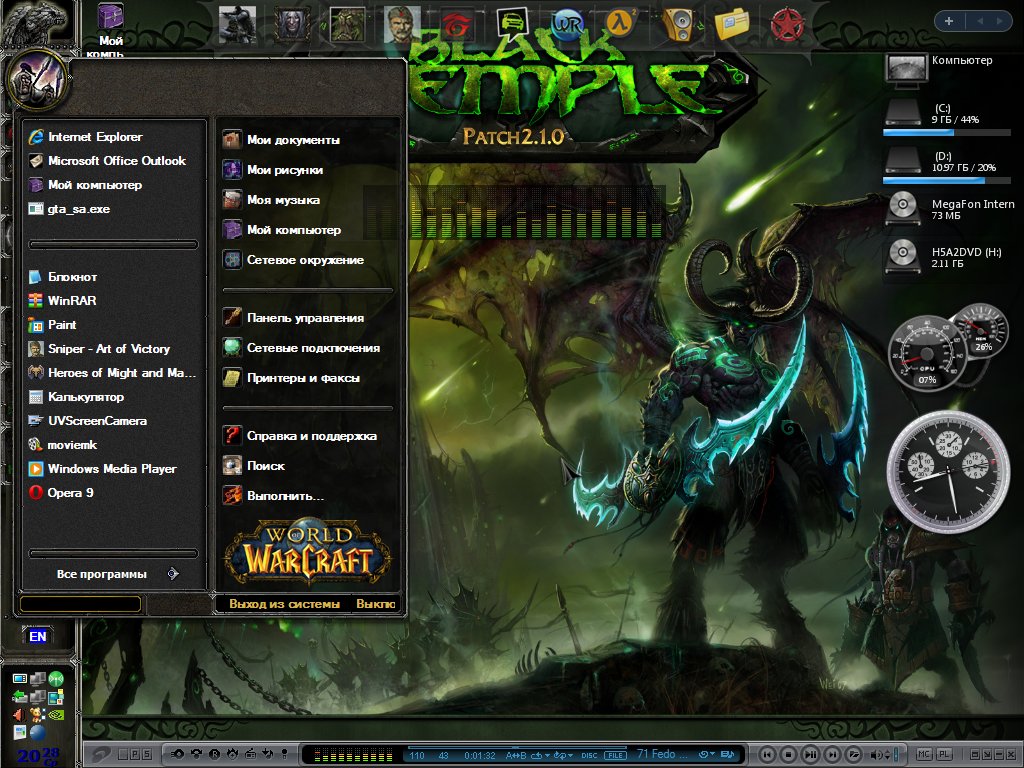Click the analog clock widget
The image size is (1024, 768).
tap(948, 472)
